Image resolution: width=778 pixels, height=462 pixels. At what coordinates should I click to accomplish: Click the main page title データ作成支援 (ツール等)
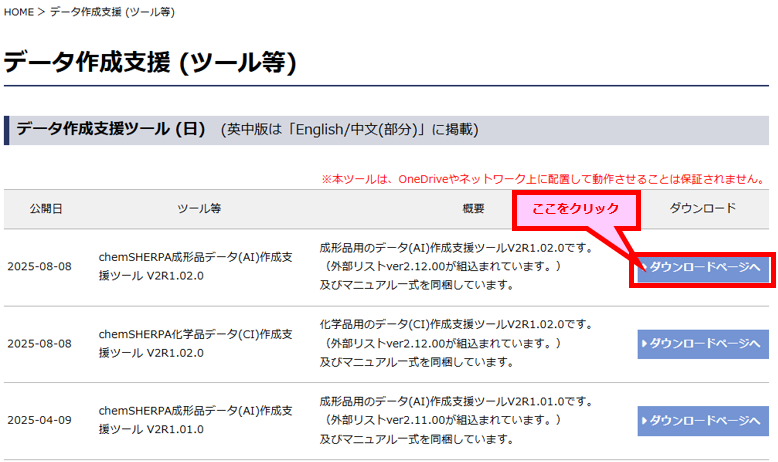[x=150, y=63]
